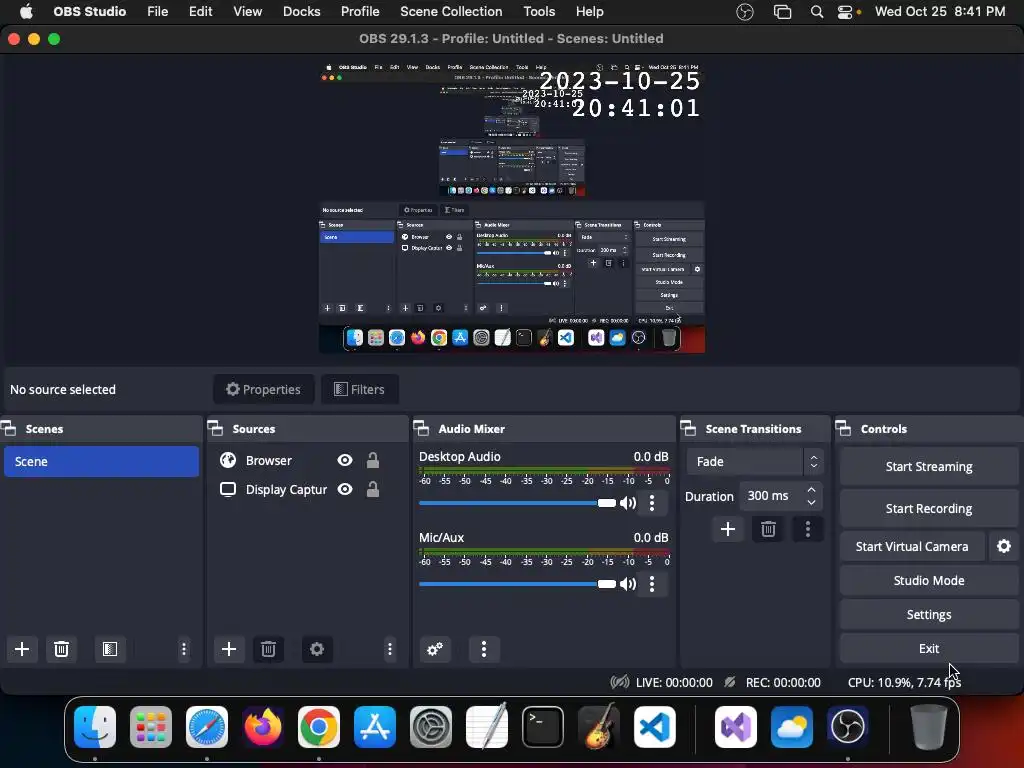Float the Audio Mixer dock icon

(x=421, y=429)
